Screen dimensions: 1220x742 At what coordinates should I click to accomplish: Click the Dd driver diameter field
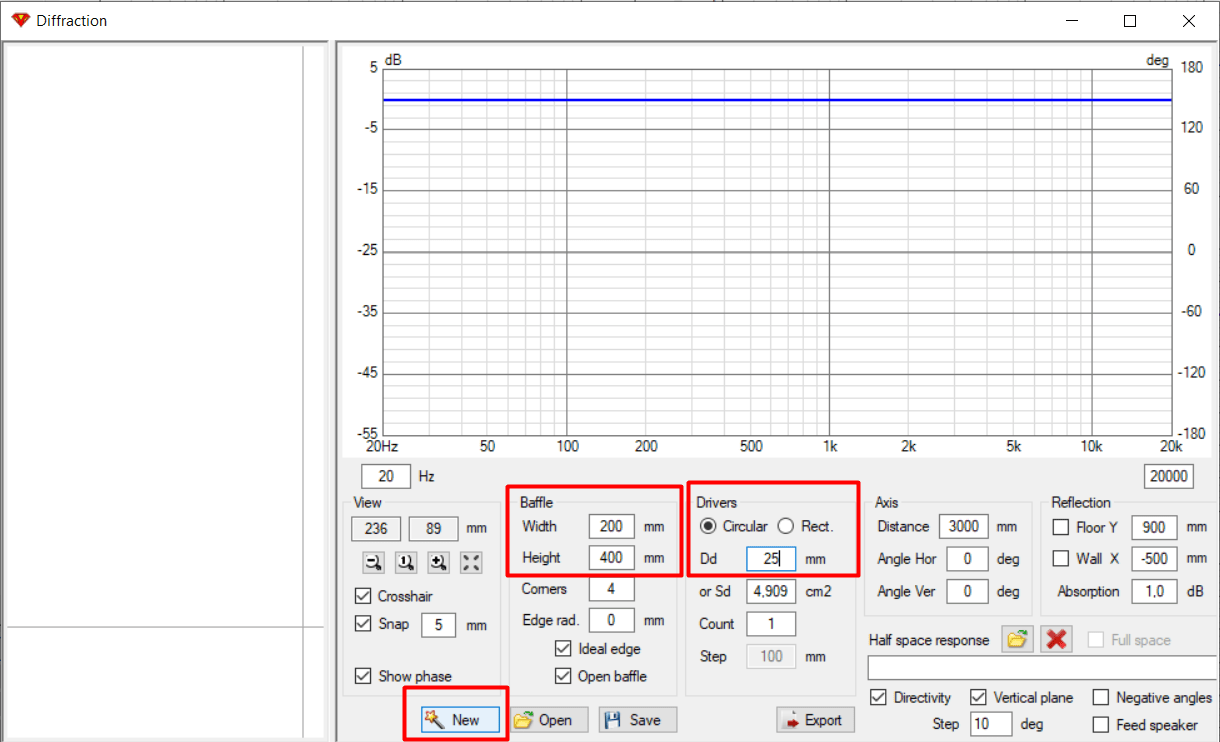coord(771,559)
